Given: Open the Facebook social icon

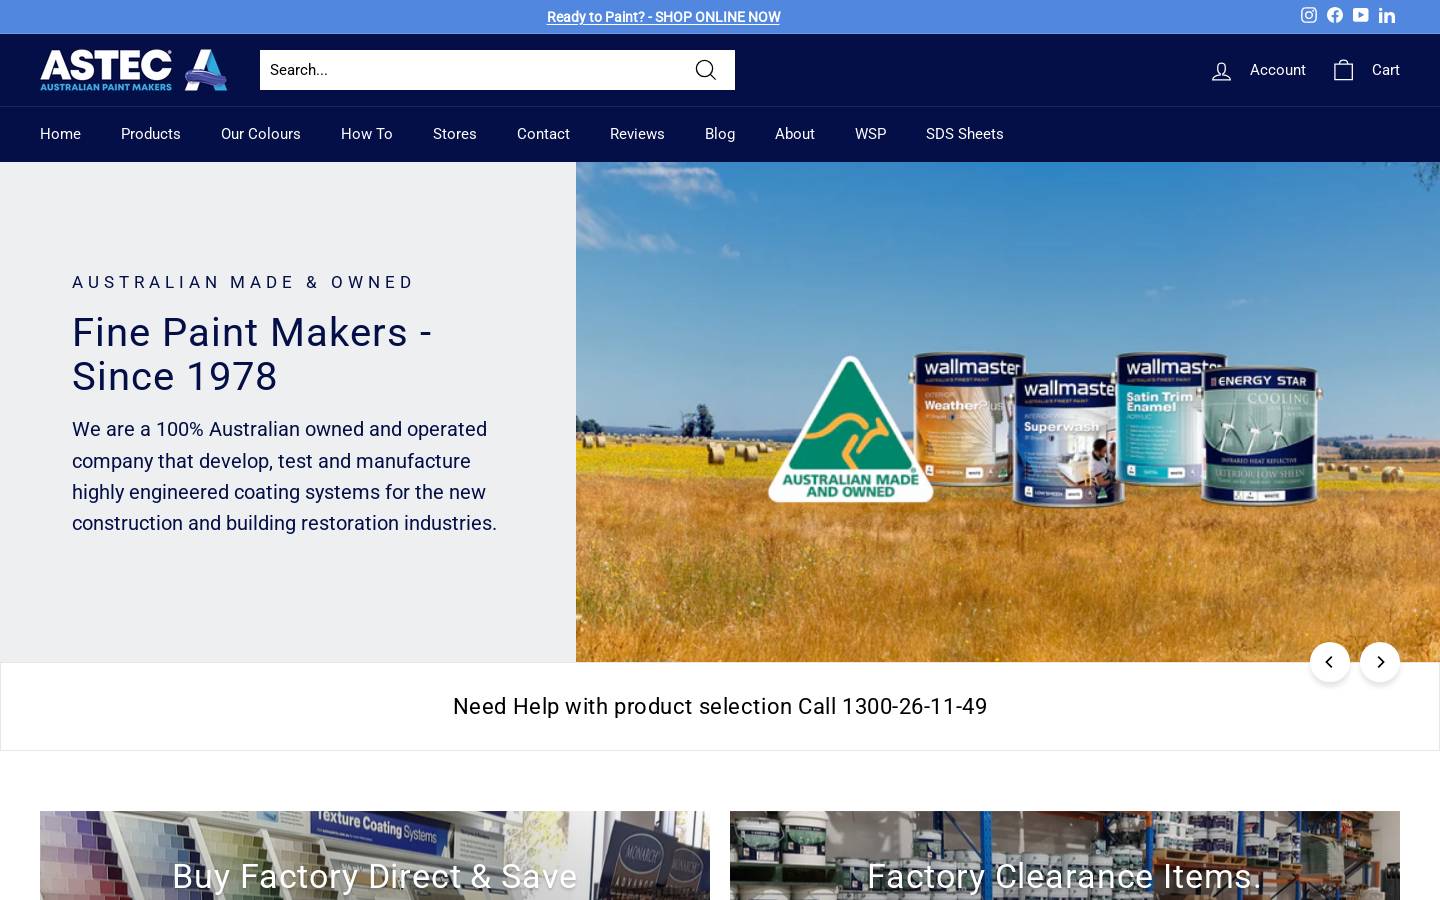Looking at the screenshot, I should point(1335,15).
